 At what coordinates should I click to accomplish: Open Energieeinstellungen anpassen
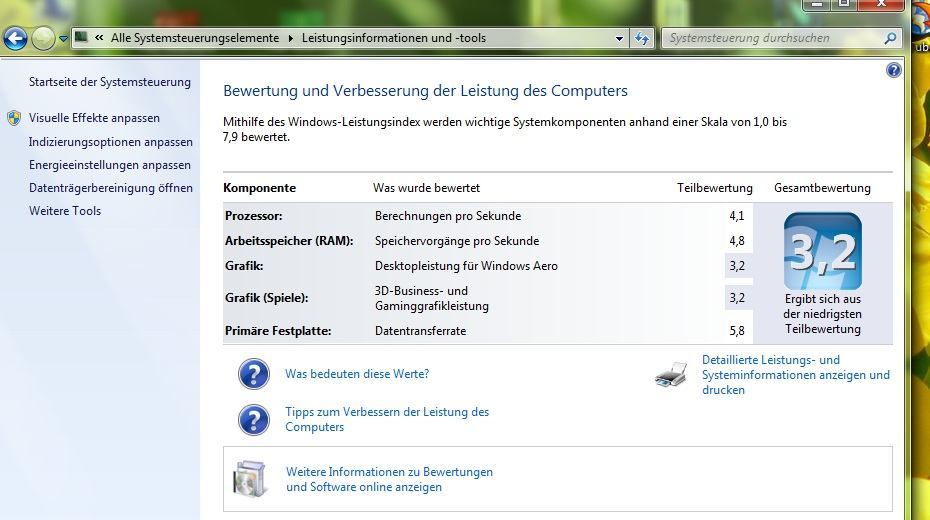[110, 165]
